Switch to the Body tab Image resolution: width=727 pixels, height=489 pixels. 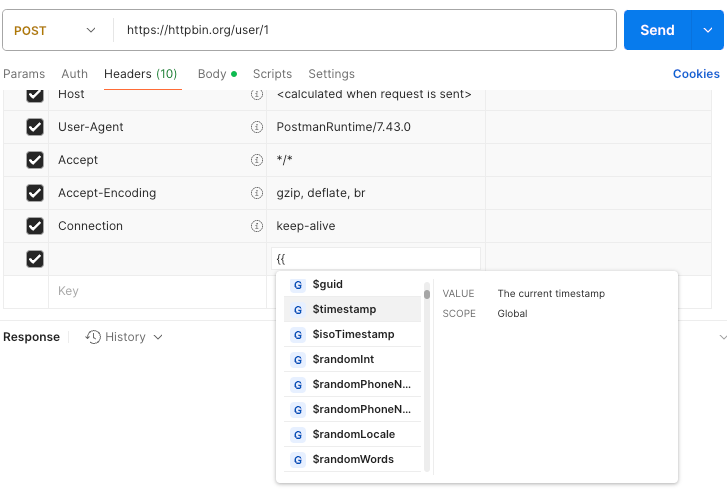tap(212, 74)
